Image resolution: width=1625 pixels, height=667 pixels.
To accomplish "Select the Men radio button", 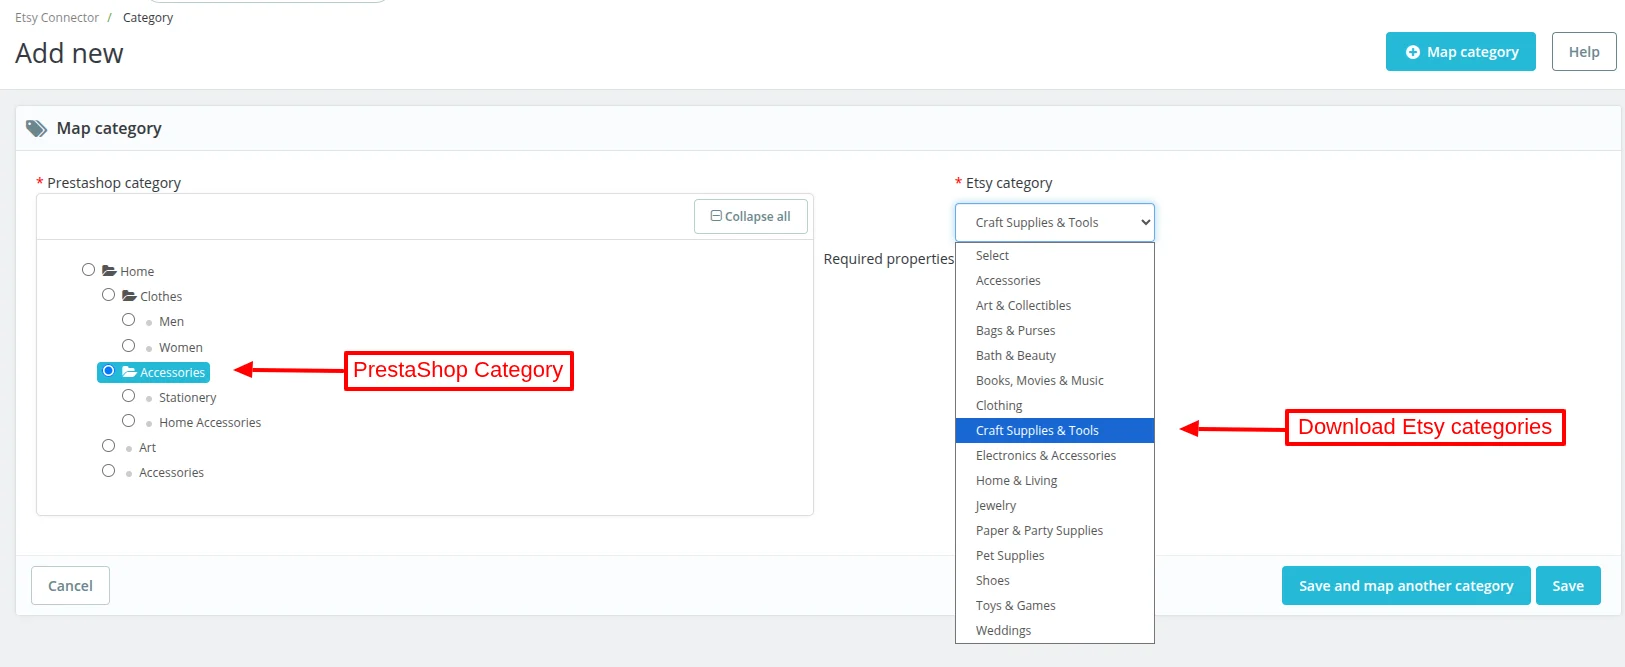I will 128,320.
